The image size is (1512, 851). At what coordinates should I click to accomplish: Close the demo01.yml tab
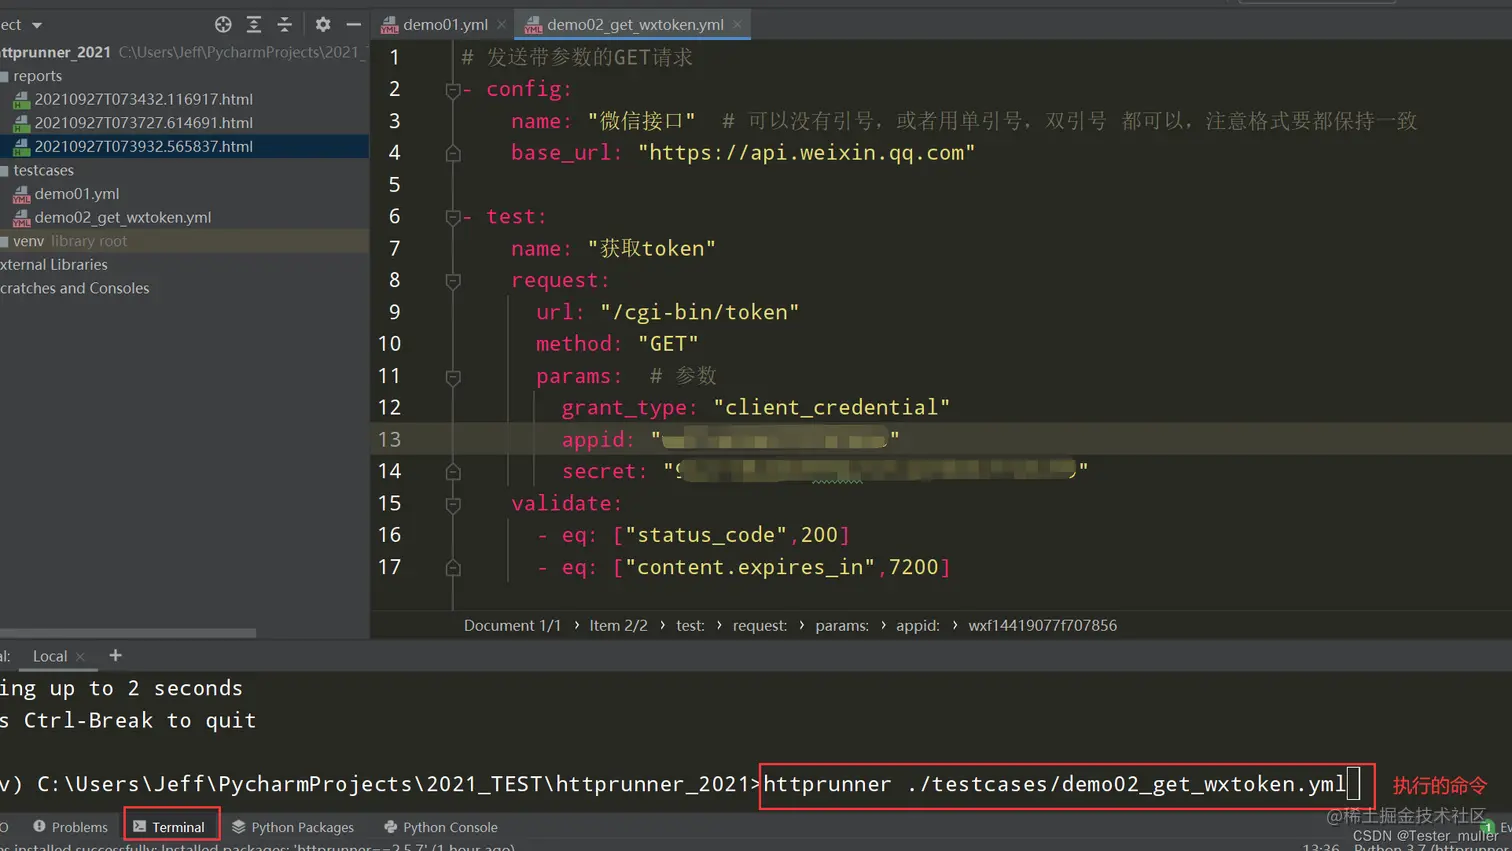tap(502, 24)
